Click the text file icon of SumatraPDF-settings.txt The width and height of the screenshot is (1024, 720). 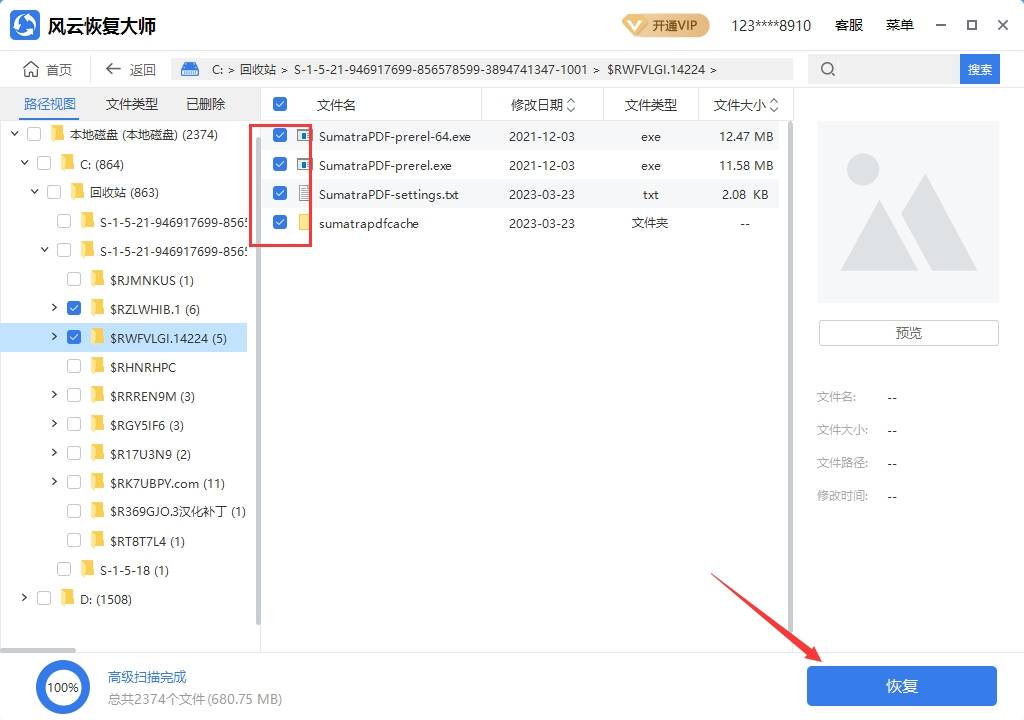tap(304, 193)
